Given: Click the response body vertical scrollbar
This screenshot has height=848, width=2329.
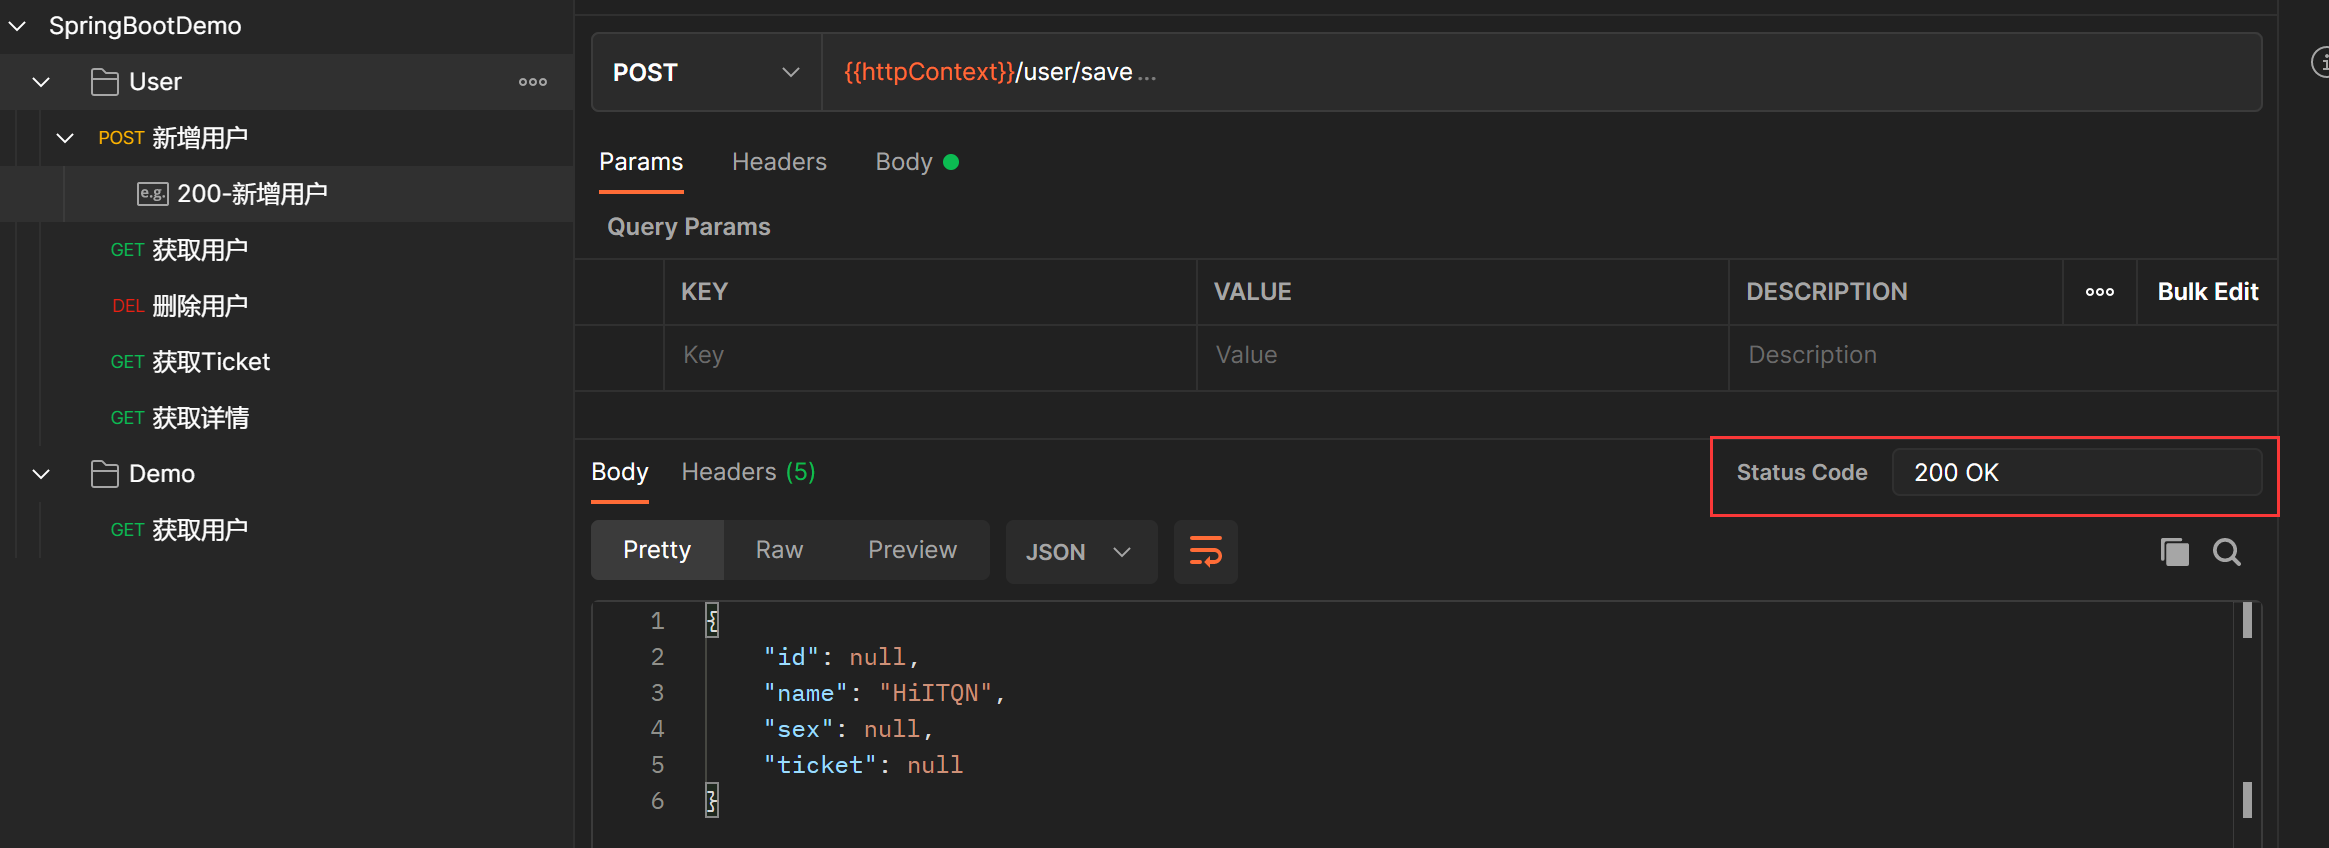Looking at the screenshot, I should (x=2247, y=710).
